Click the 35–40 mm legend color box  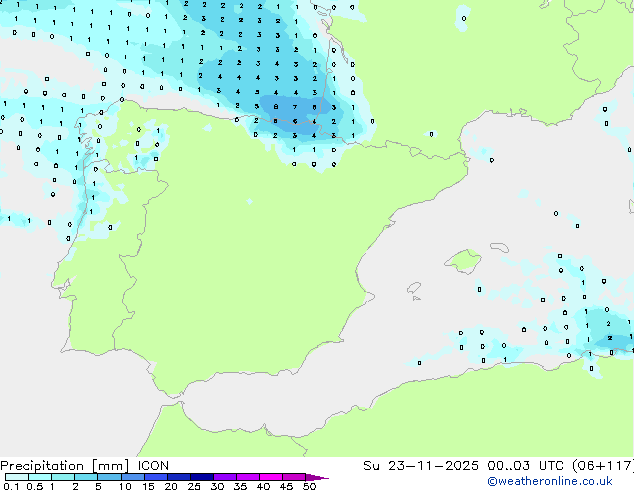(x=247, y=477)
